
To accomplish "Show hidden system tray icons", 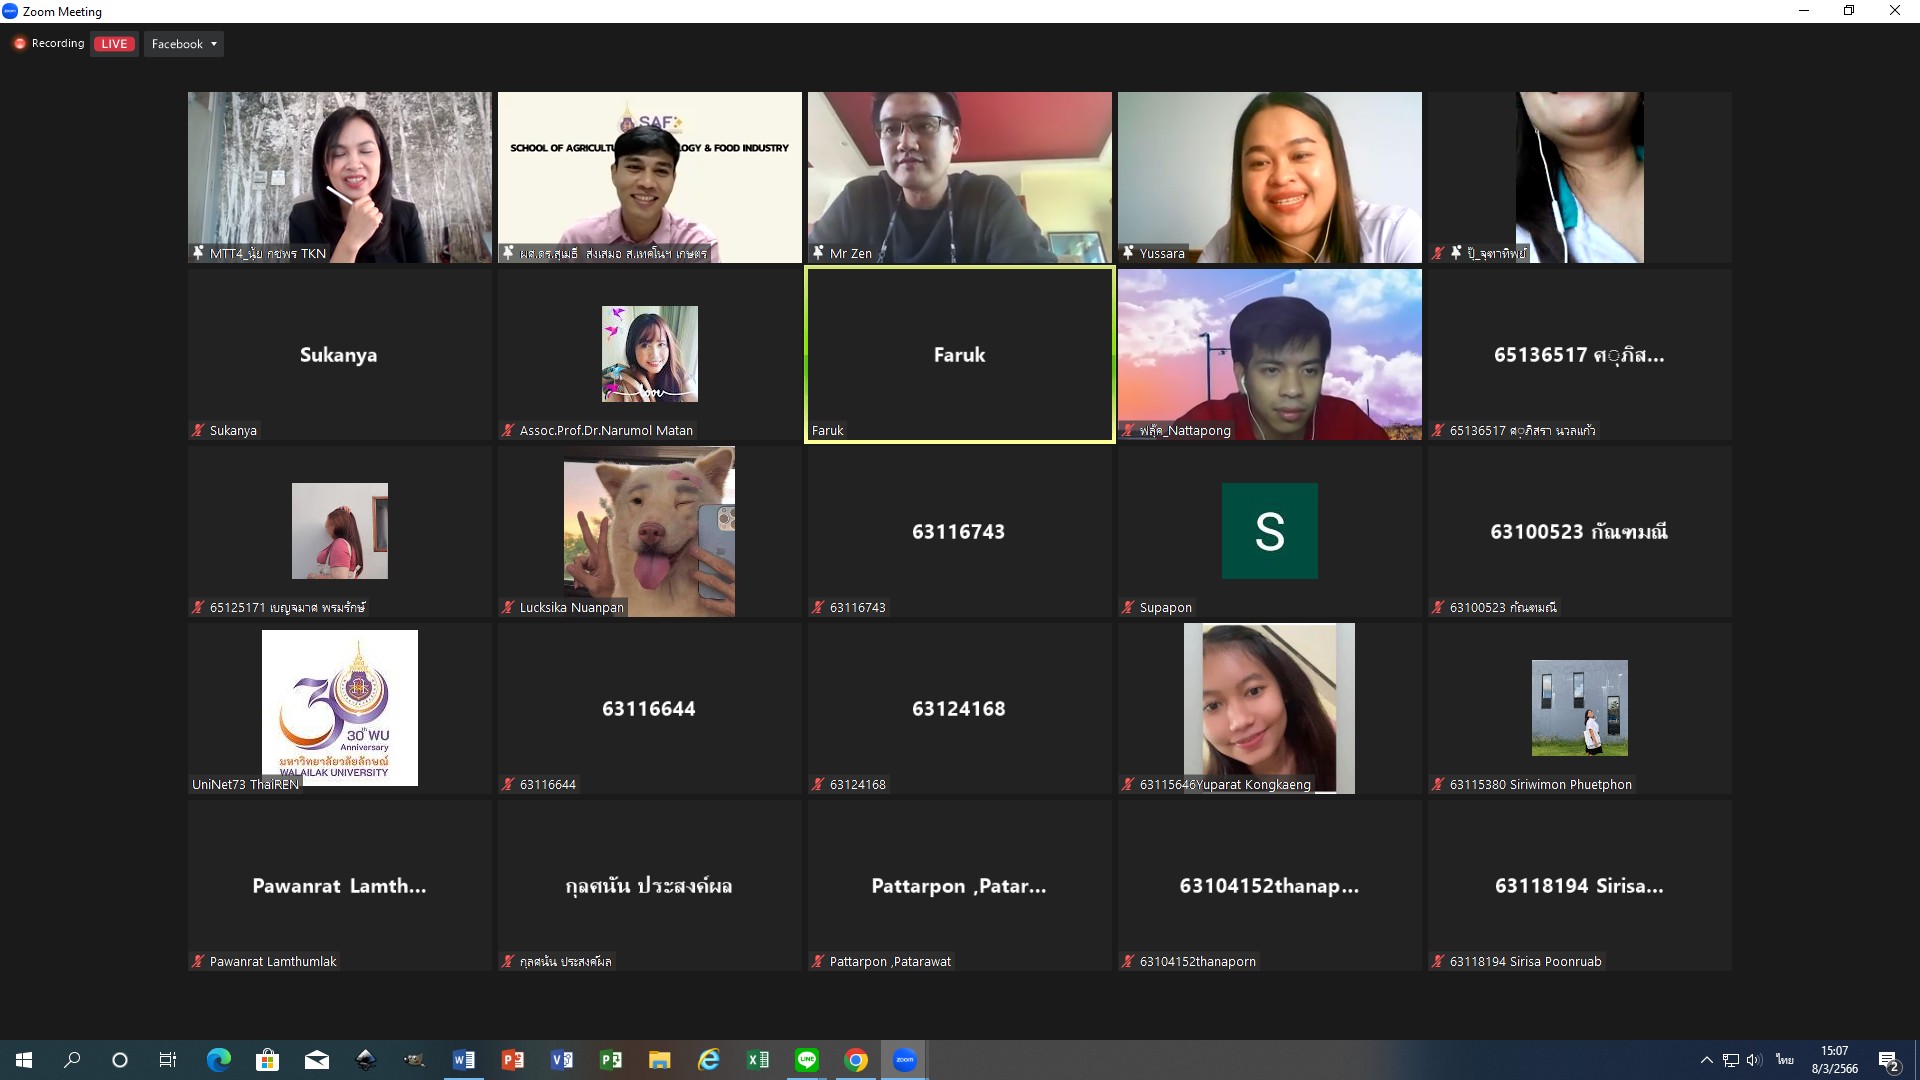I will [x=1706, y=1060].
